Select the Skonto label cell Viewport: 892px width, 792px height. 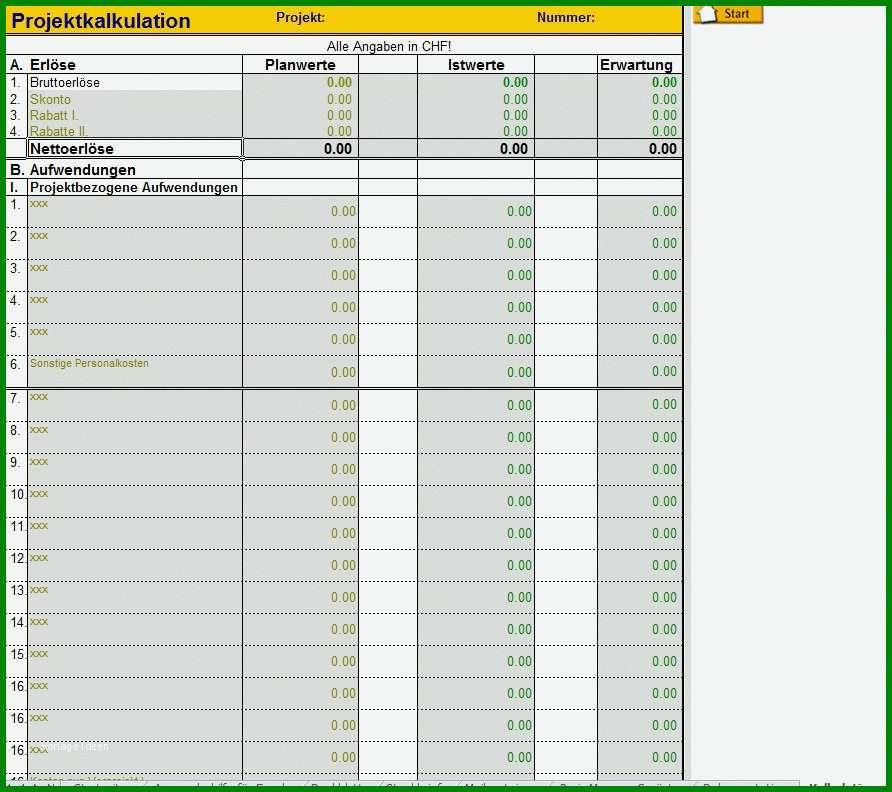(135, 99)
